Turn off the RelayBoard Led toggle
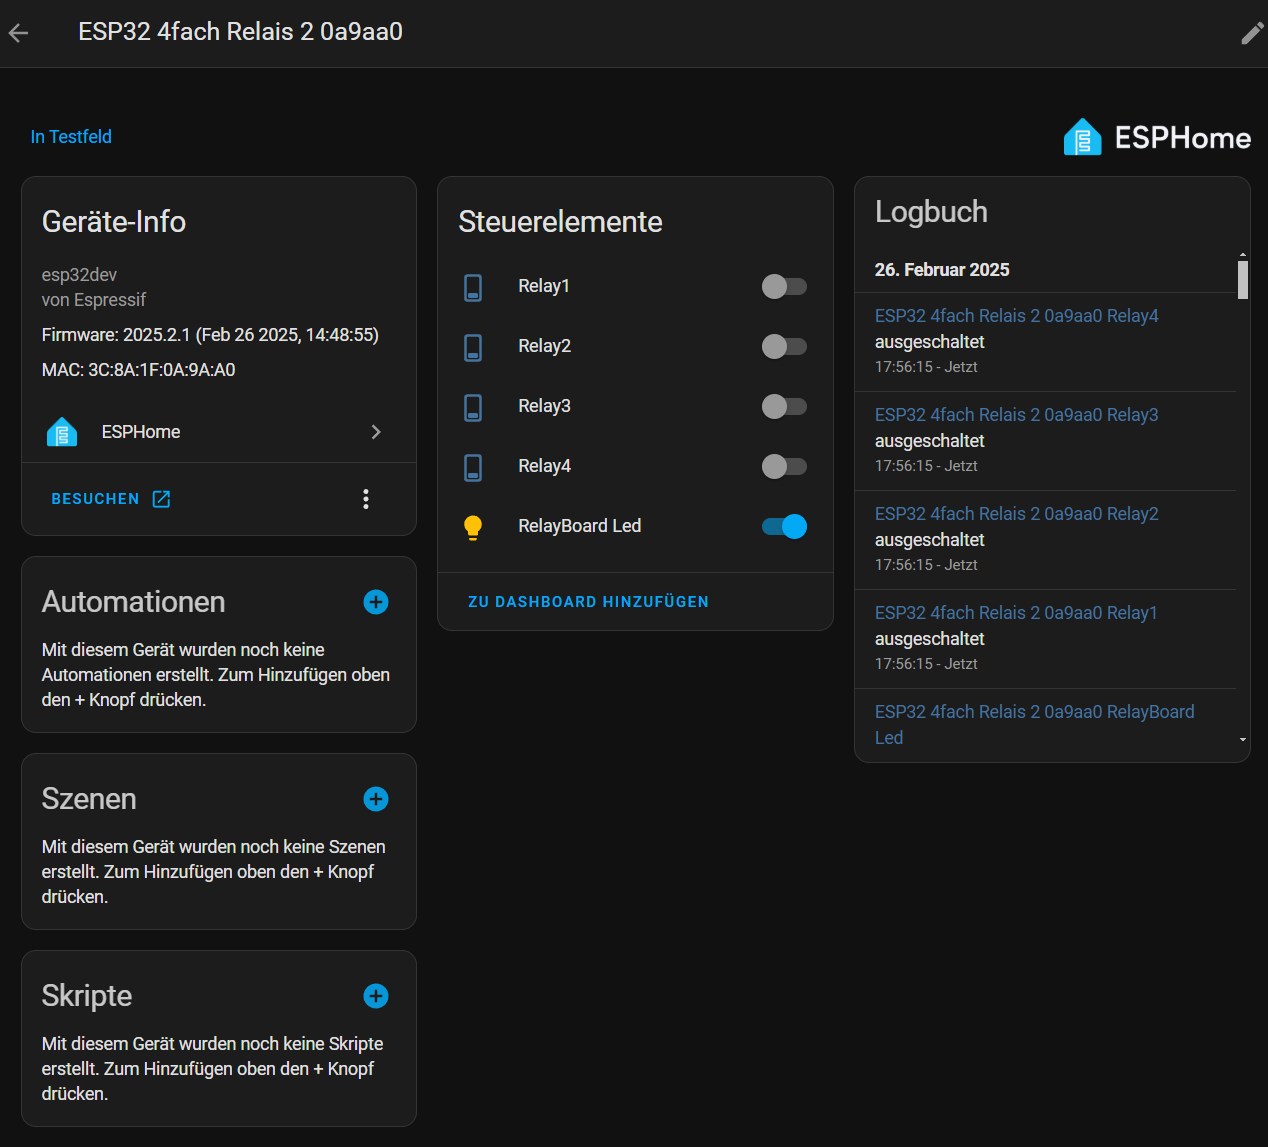The width and height of the screenshot is (1268, 1147). point(784,527)
